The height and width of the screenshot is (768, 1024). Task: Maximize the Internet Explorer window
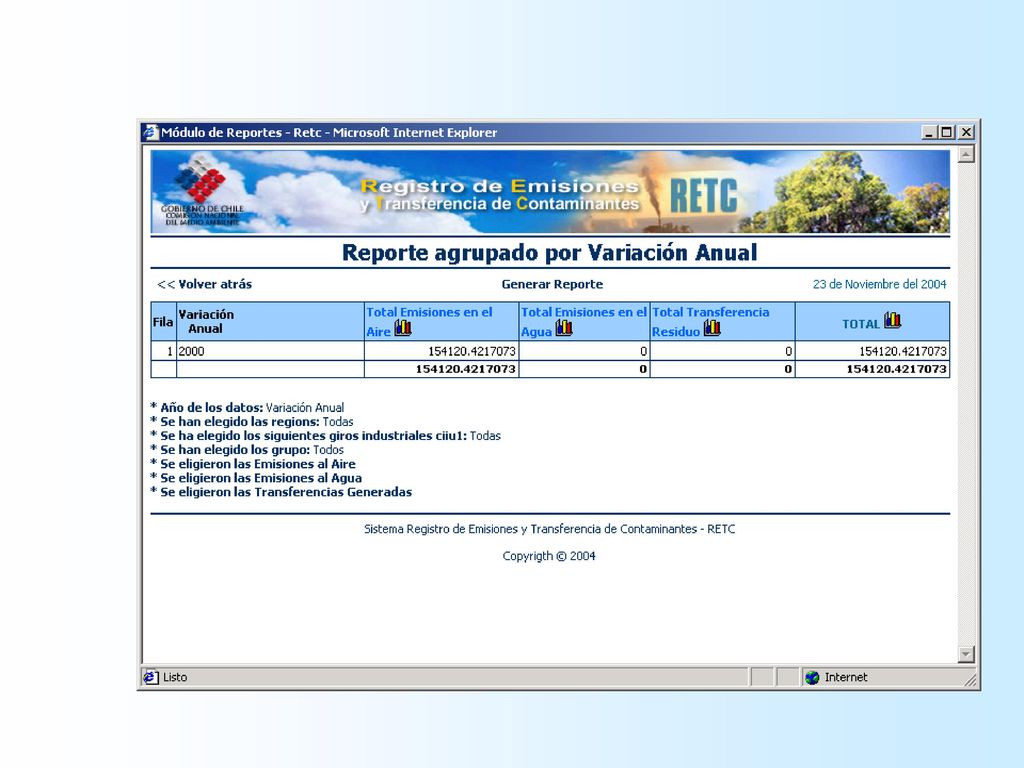(946, 133)
